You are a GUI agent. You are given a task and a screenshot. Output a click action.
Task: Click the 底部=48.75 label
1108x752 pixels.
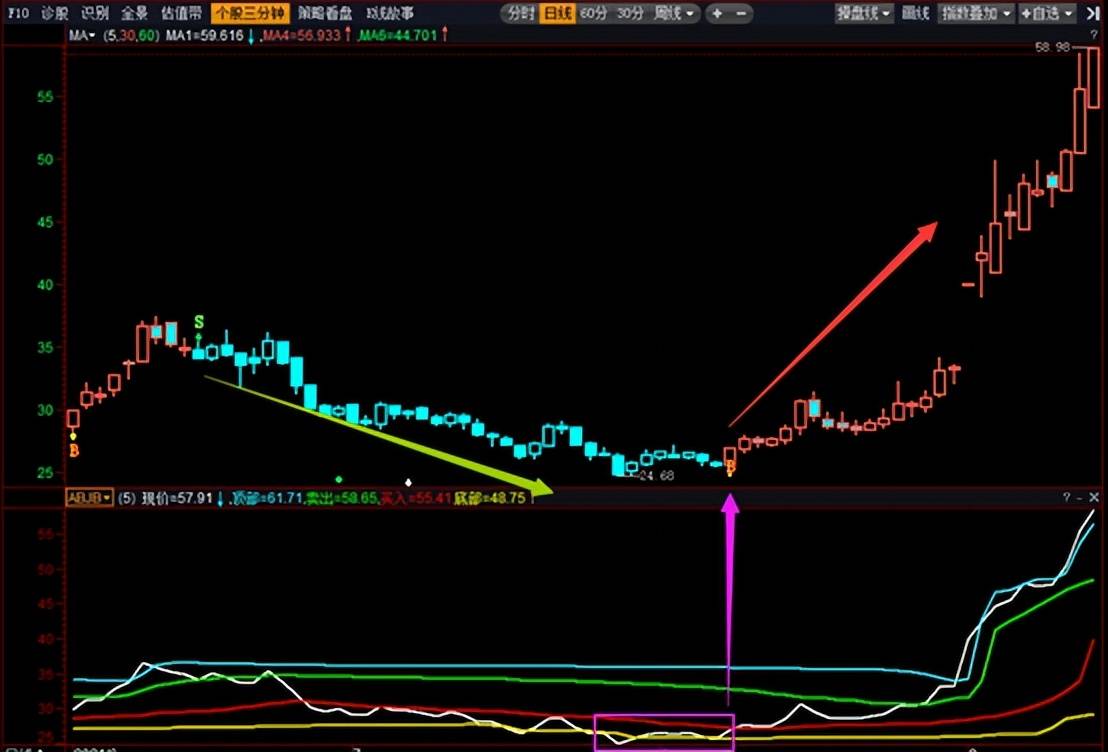[x=490, y=498]
